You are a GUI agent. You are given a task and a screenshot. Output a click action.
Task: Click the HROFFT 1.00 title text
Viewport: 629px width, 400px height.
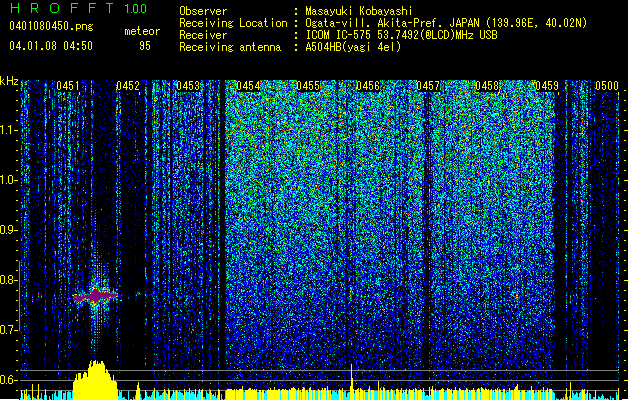coord(79,8)
